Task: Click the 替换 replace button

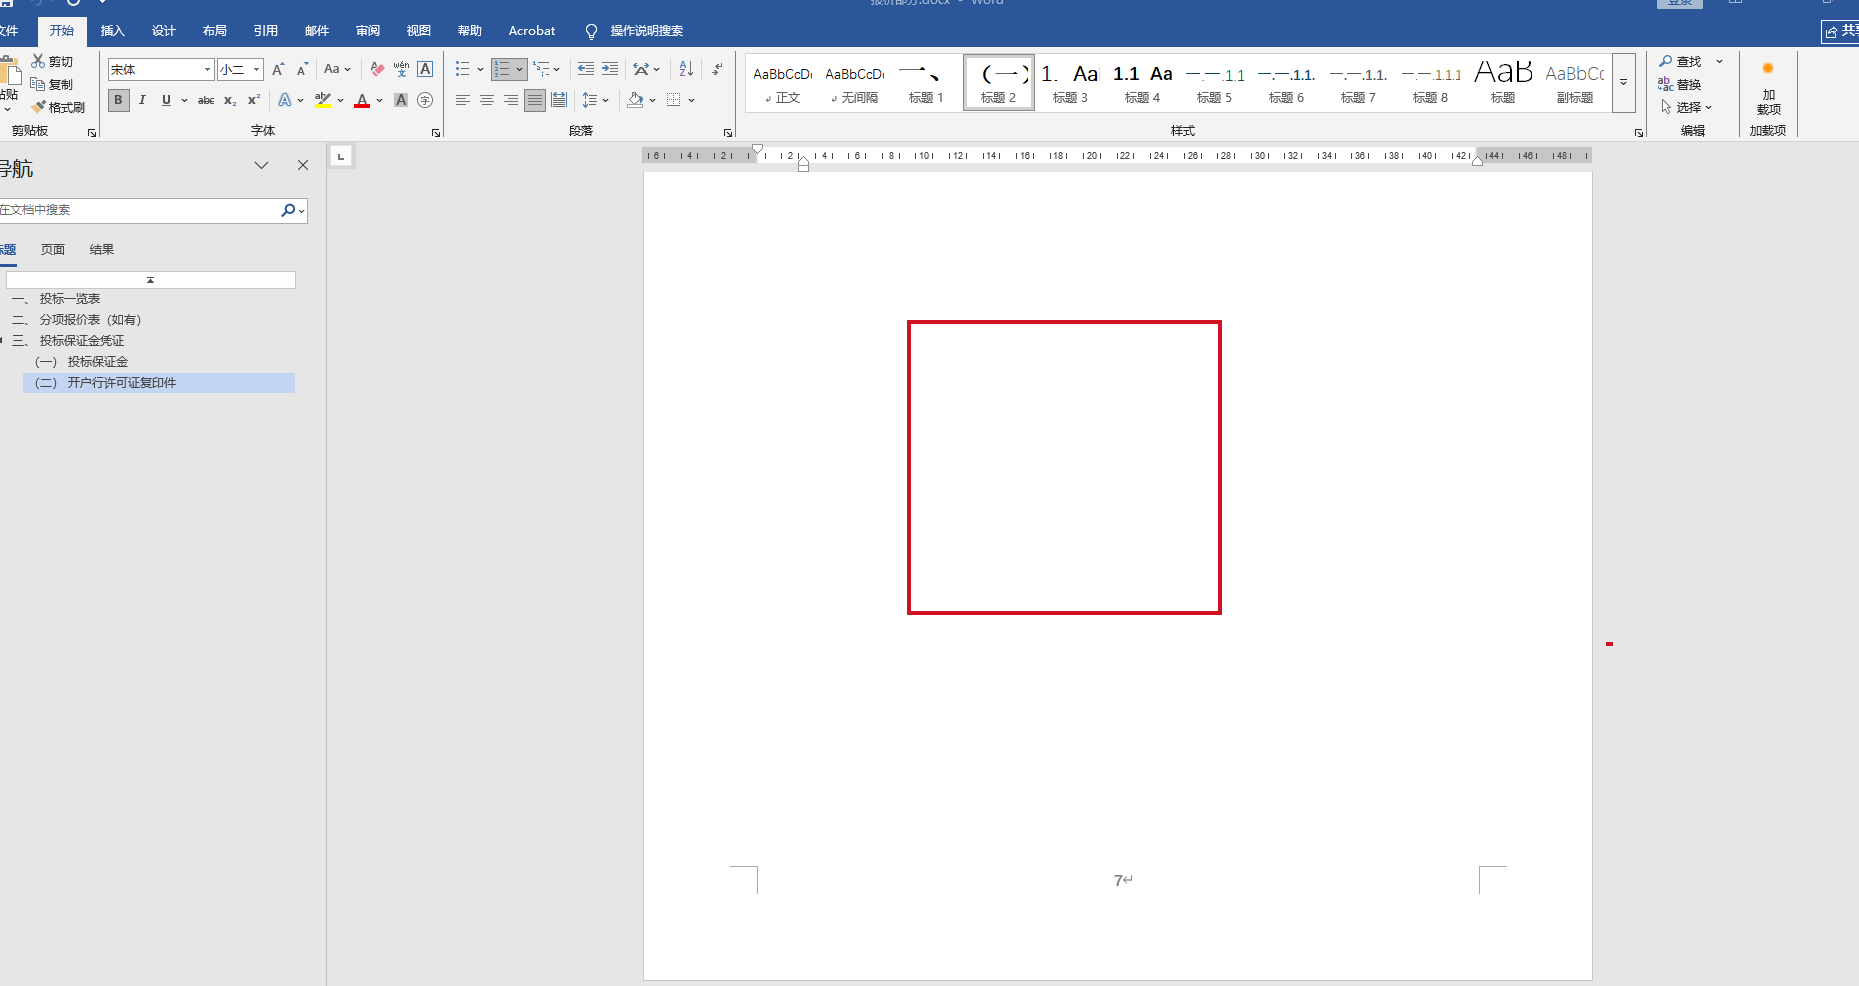Action: [x=1680, y=84]
